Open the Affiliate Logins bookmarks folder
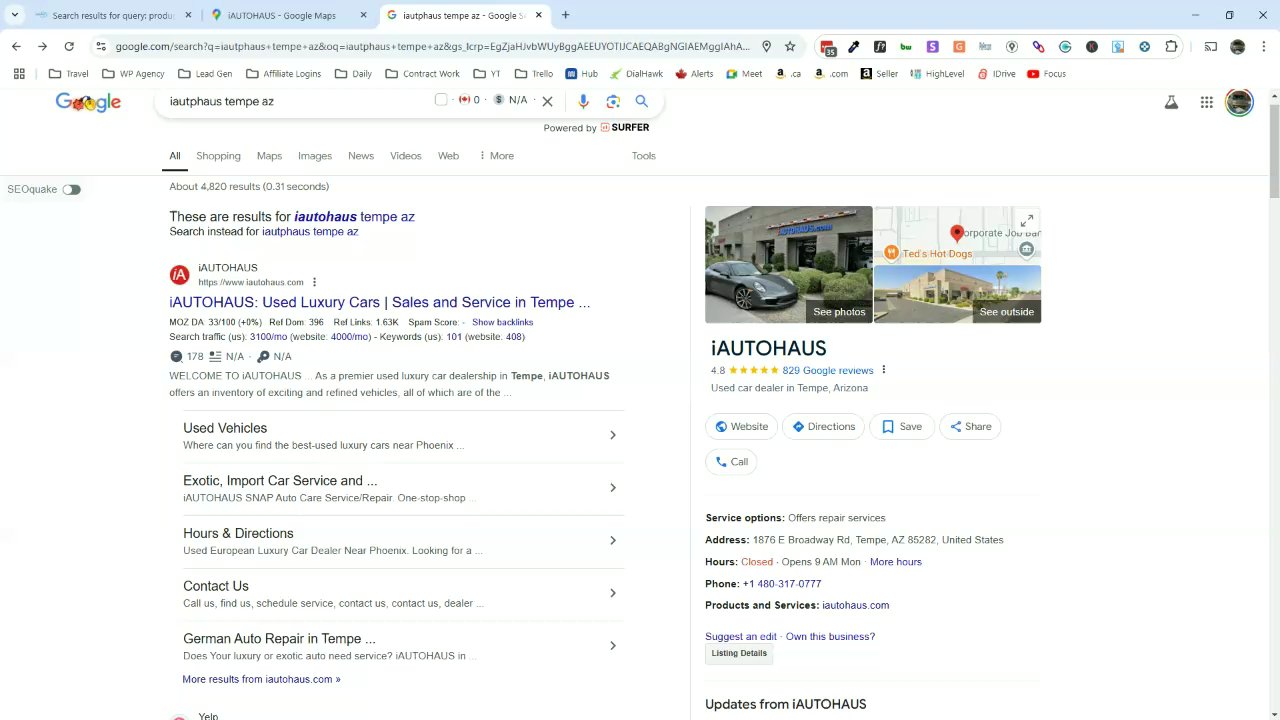Viewport: 1280px width, 720px height. [x=283, y=74]
